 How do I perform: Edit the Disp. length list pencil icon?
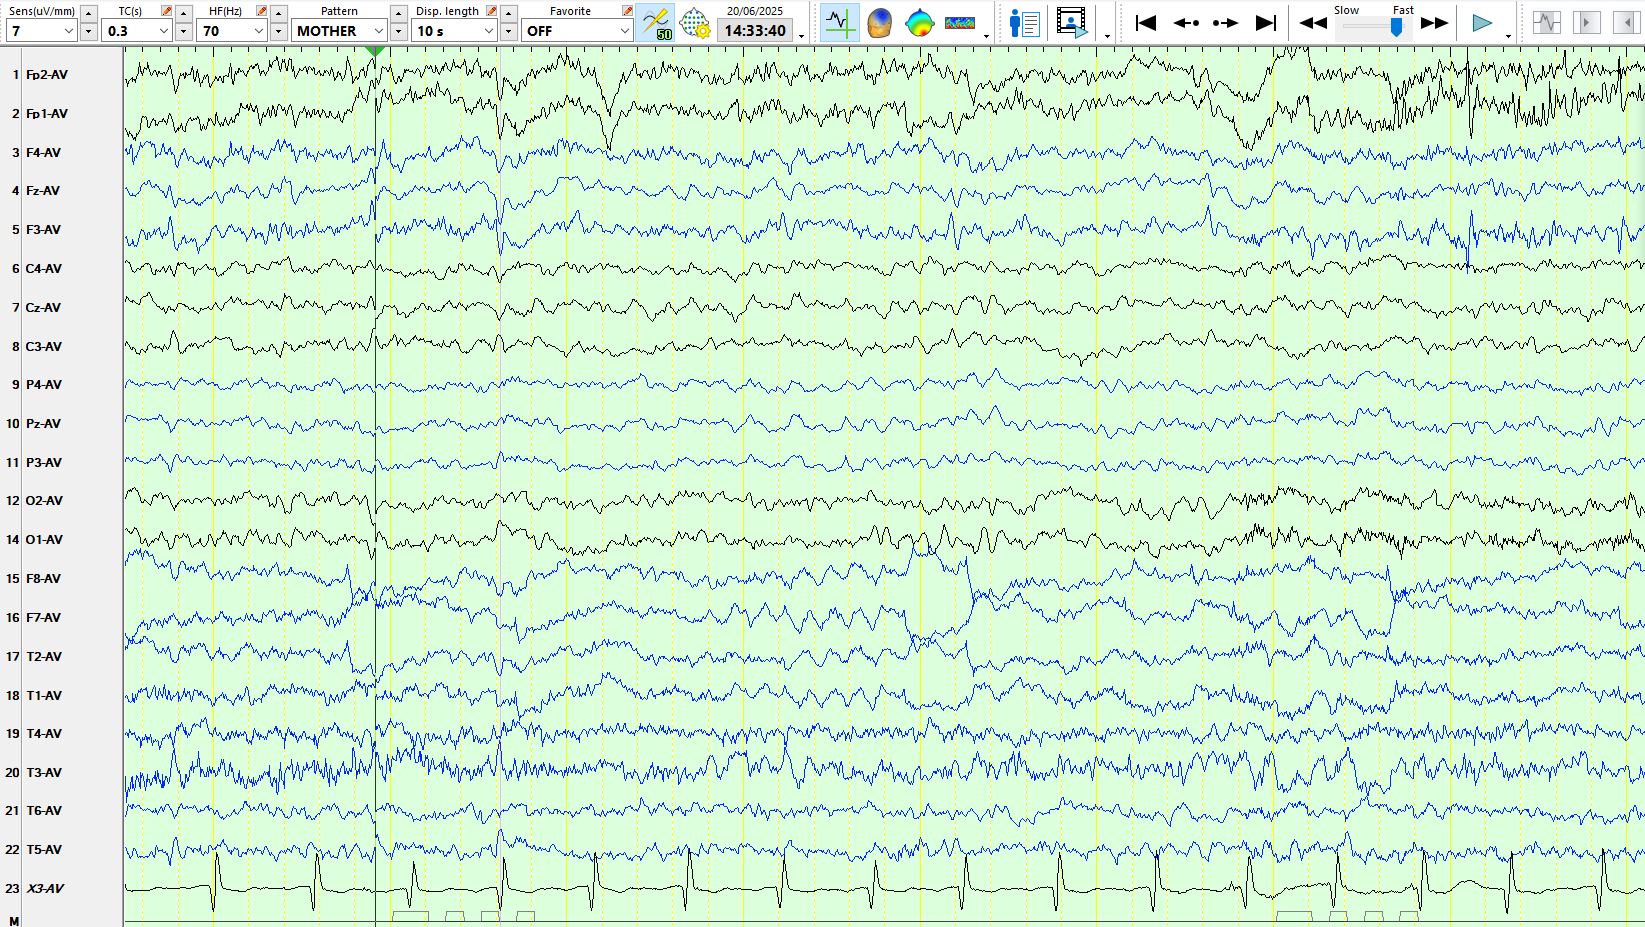click(491, 11)
